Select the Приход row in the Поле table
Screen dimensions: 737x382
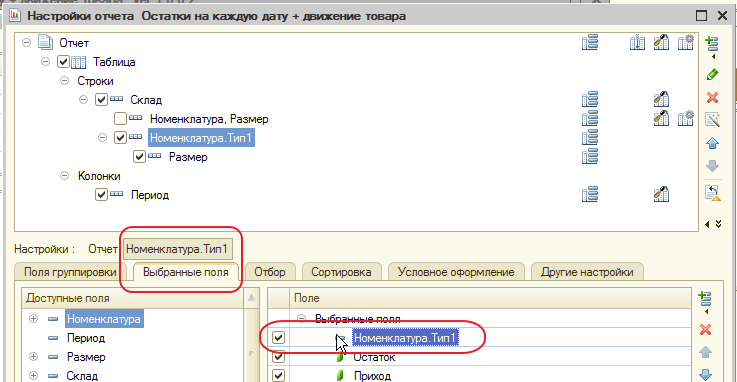point(372,376)
